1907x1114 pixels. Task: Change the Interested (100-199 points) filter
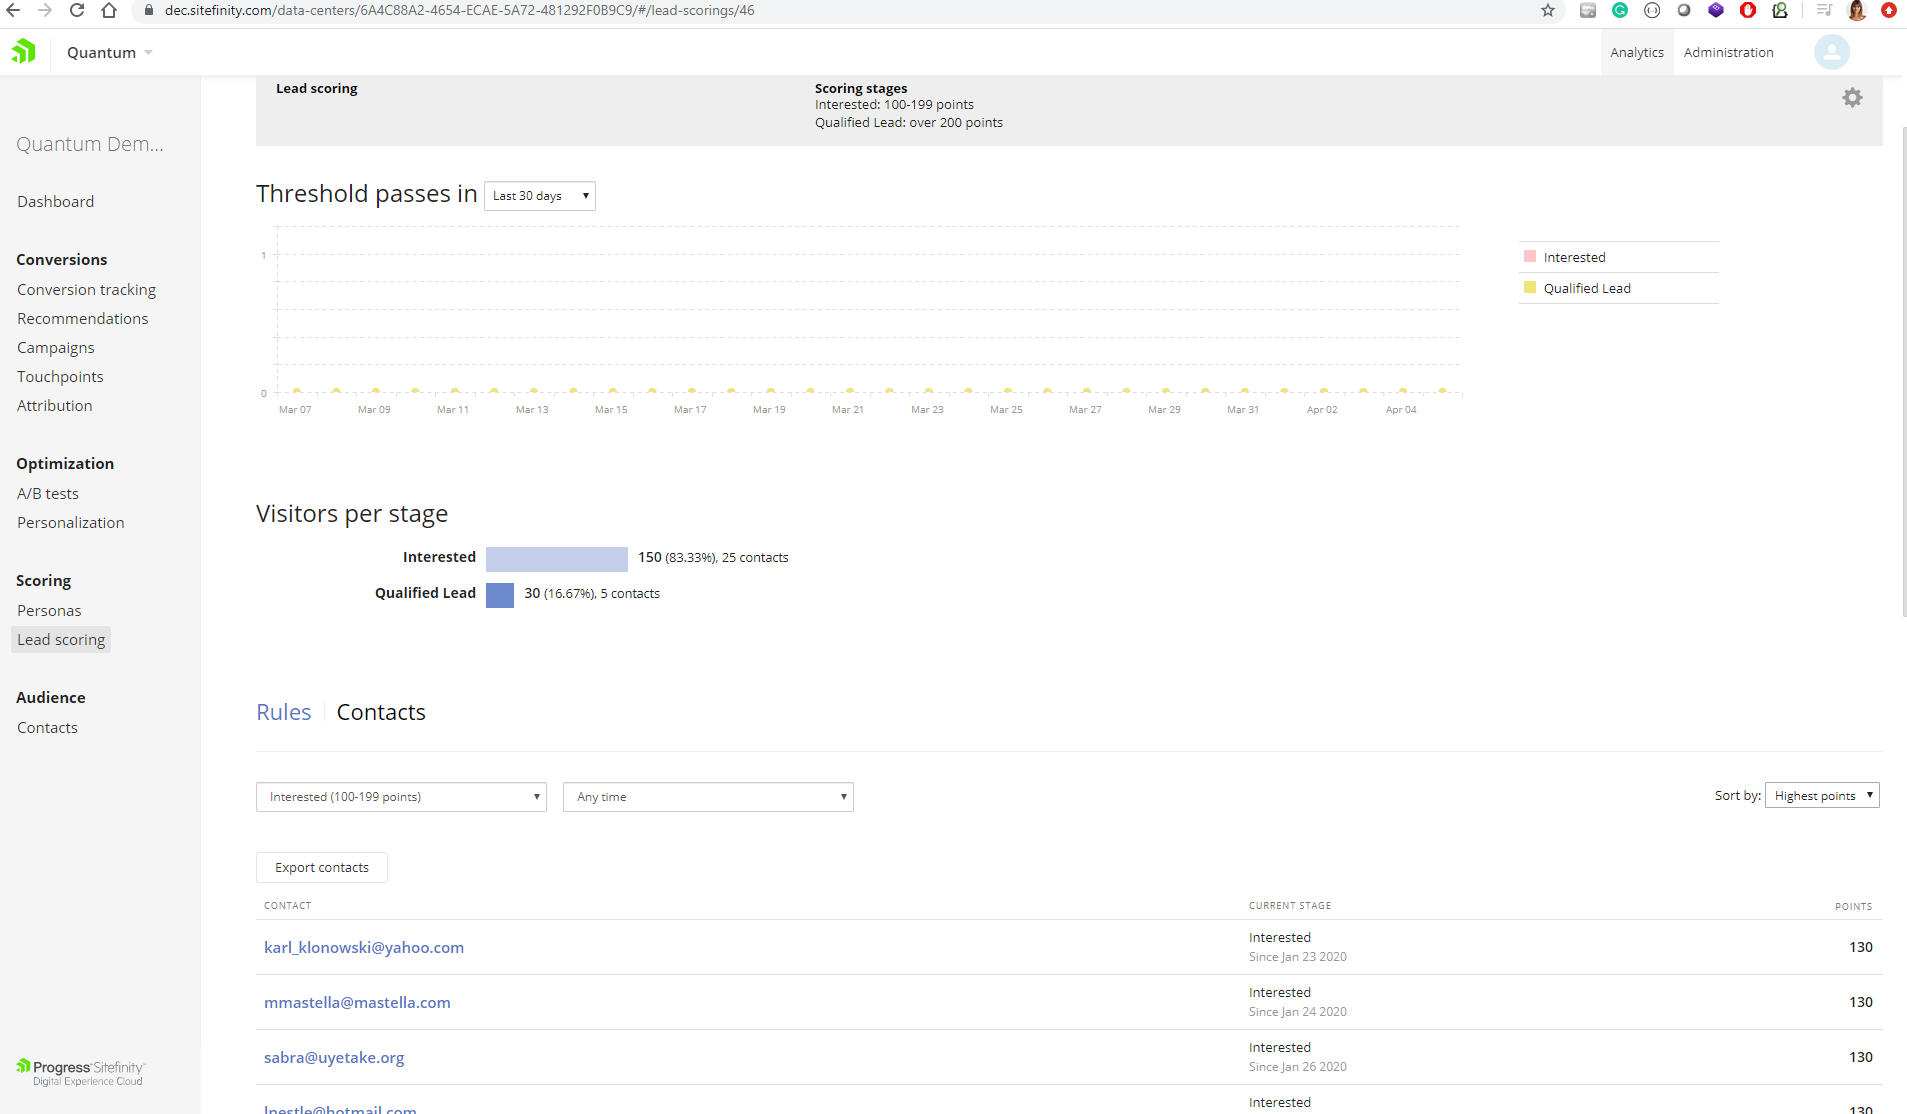pos(401,796)
